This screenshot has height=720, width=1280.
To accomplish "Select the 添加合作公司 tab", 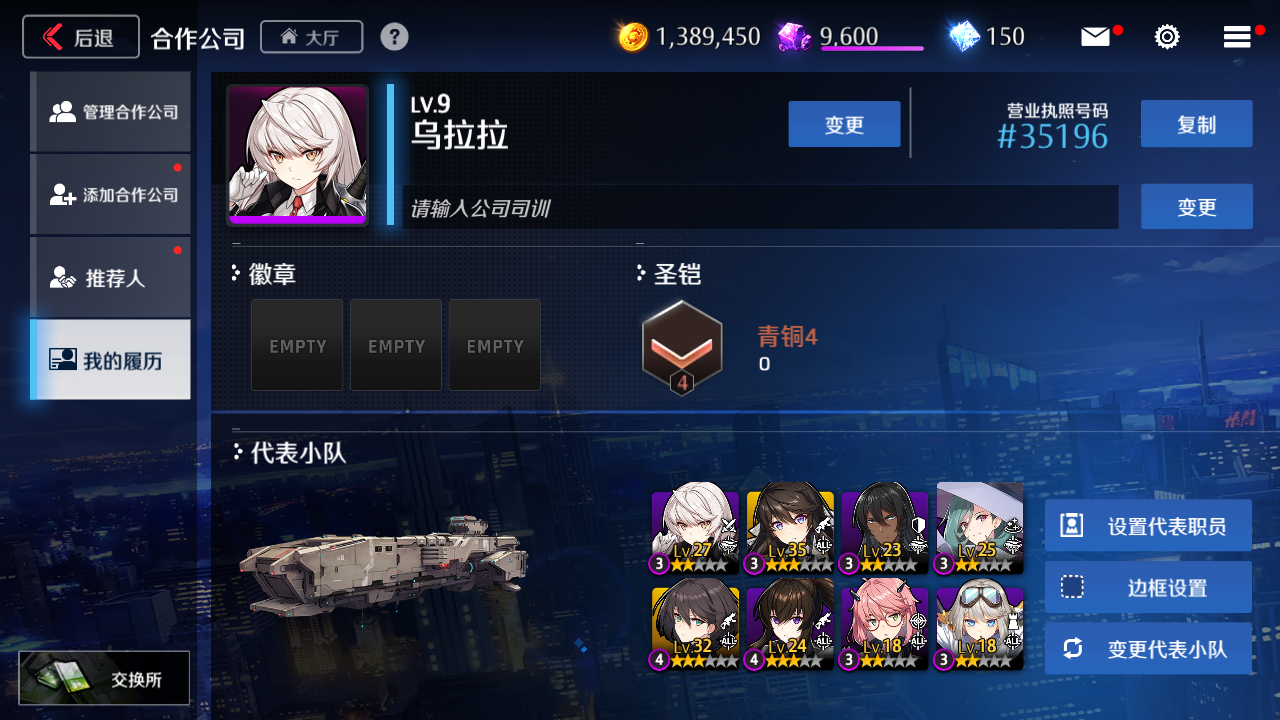I will [x=110, y=194].
